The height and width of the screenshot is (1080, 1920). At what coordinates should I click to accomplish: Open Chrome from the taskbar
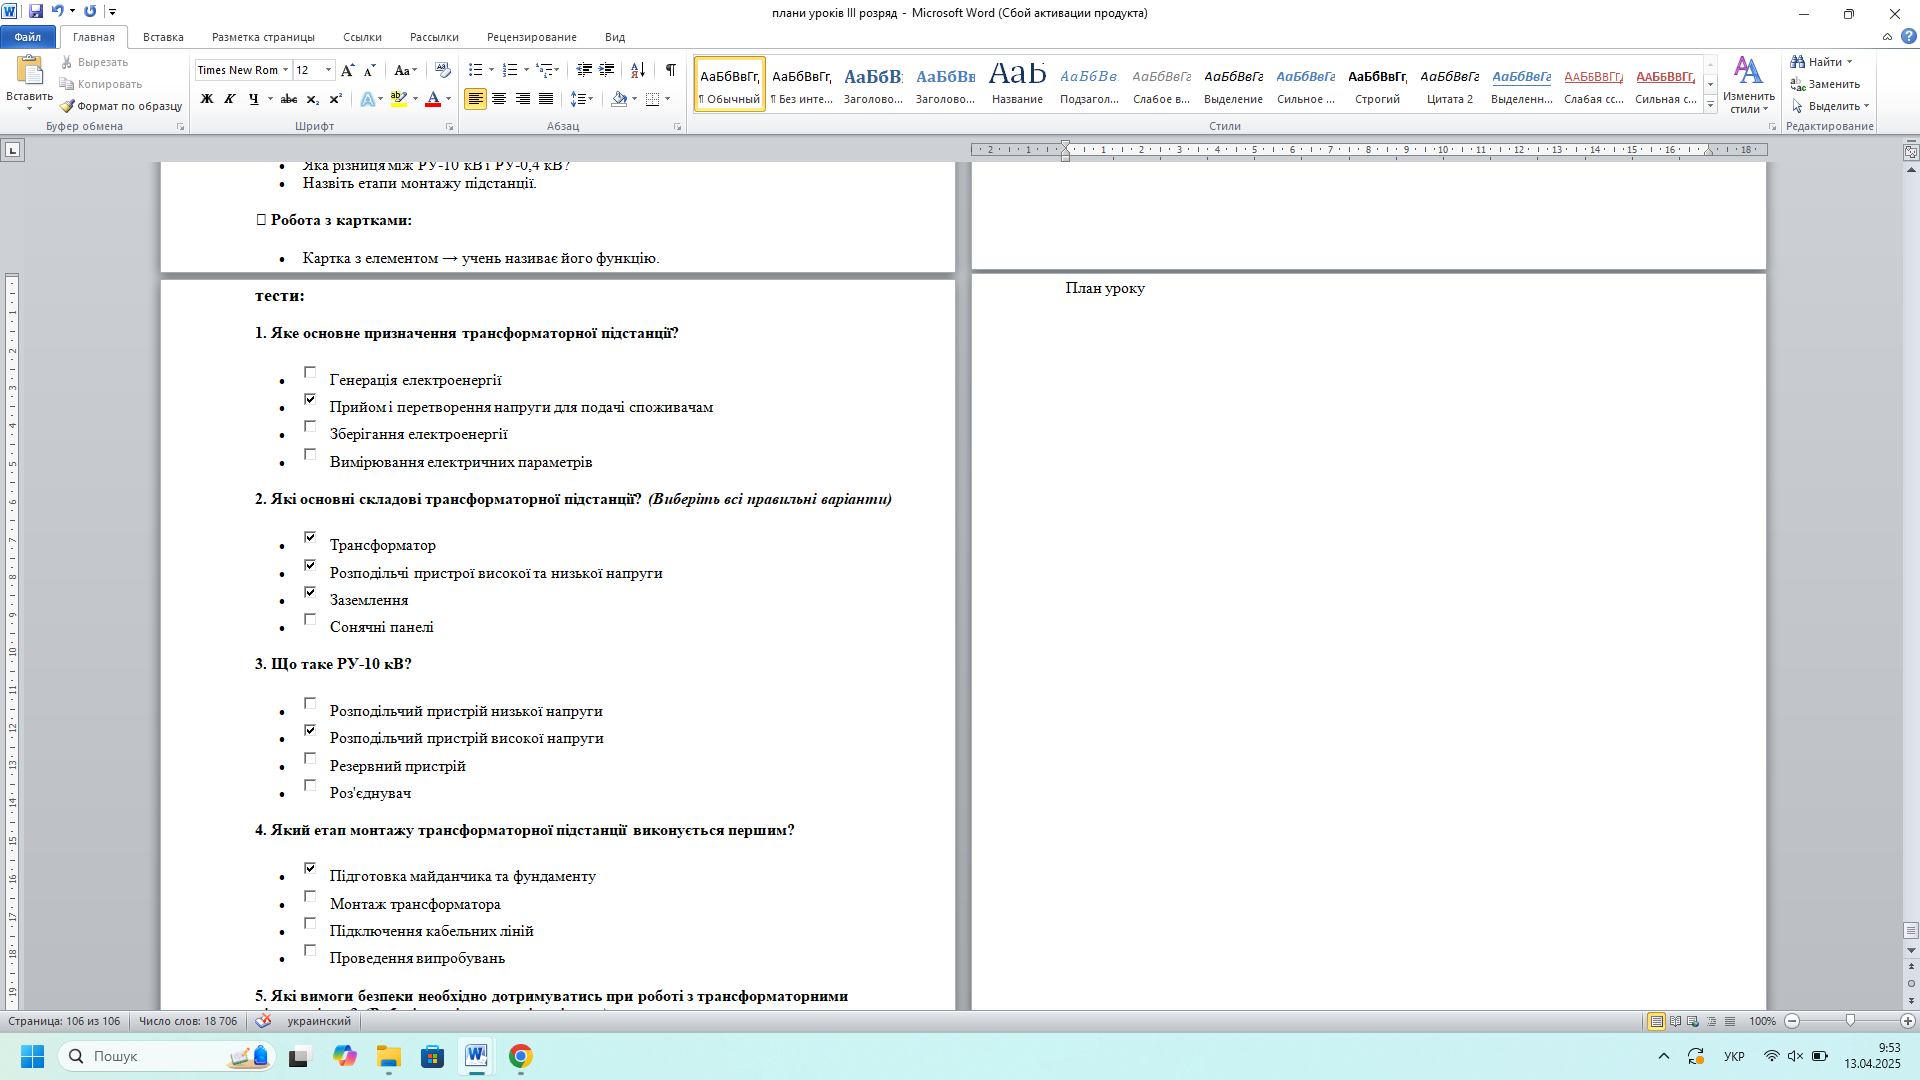520,1056
